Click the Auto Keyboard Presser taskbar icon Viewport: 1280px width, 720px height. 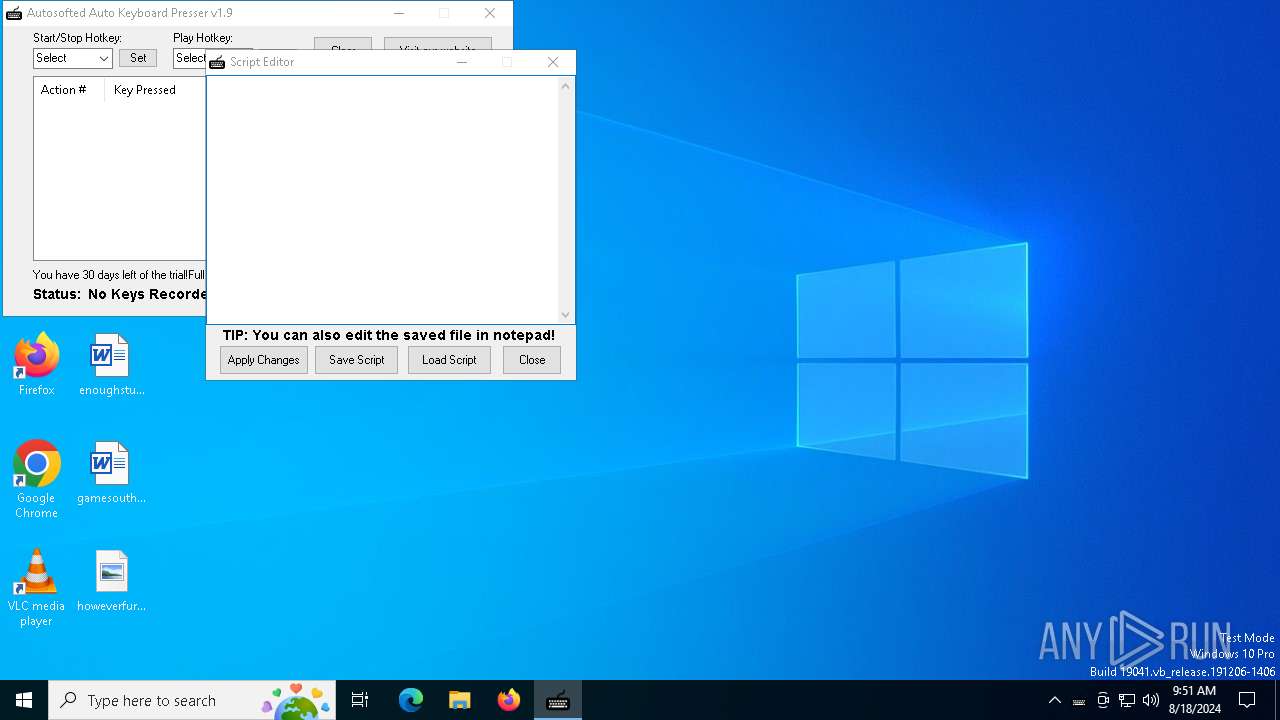tap(558, 700)
